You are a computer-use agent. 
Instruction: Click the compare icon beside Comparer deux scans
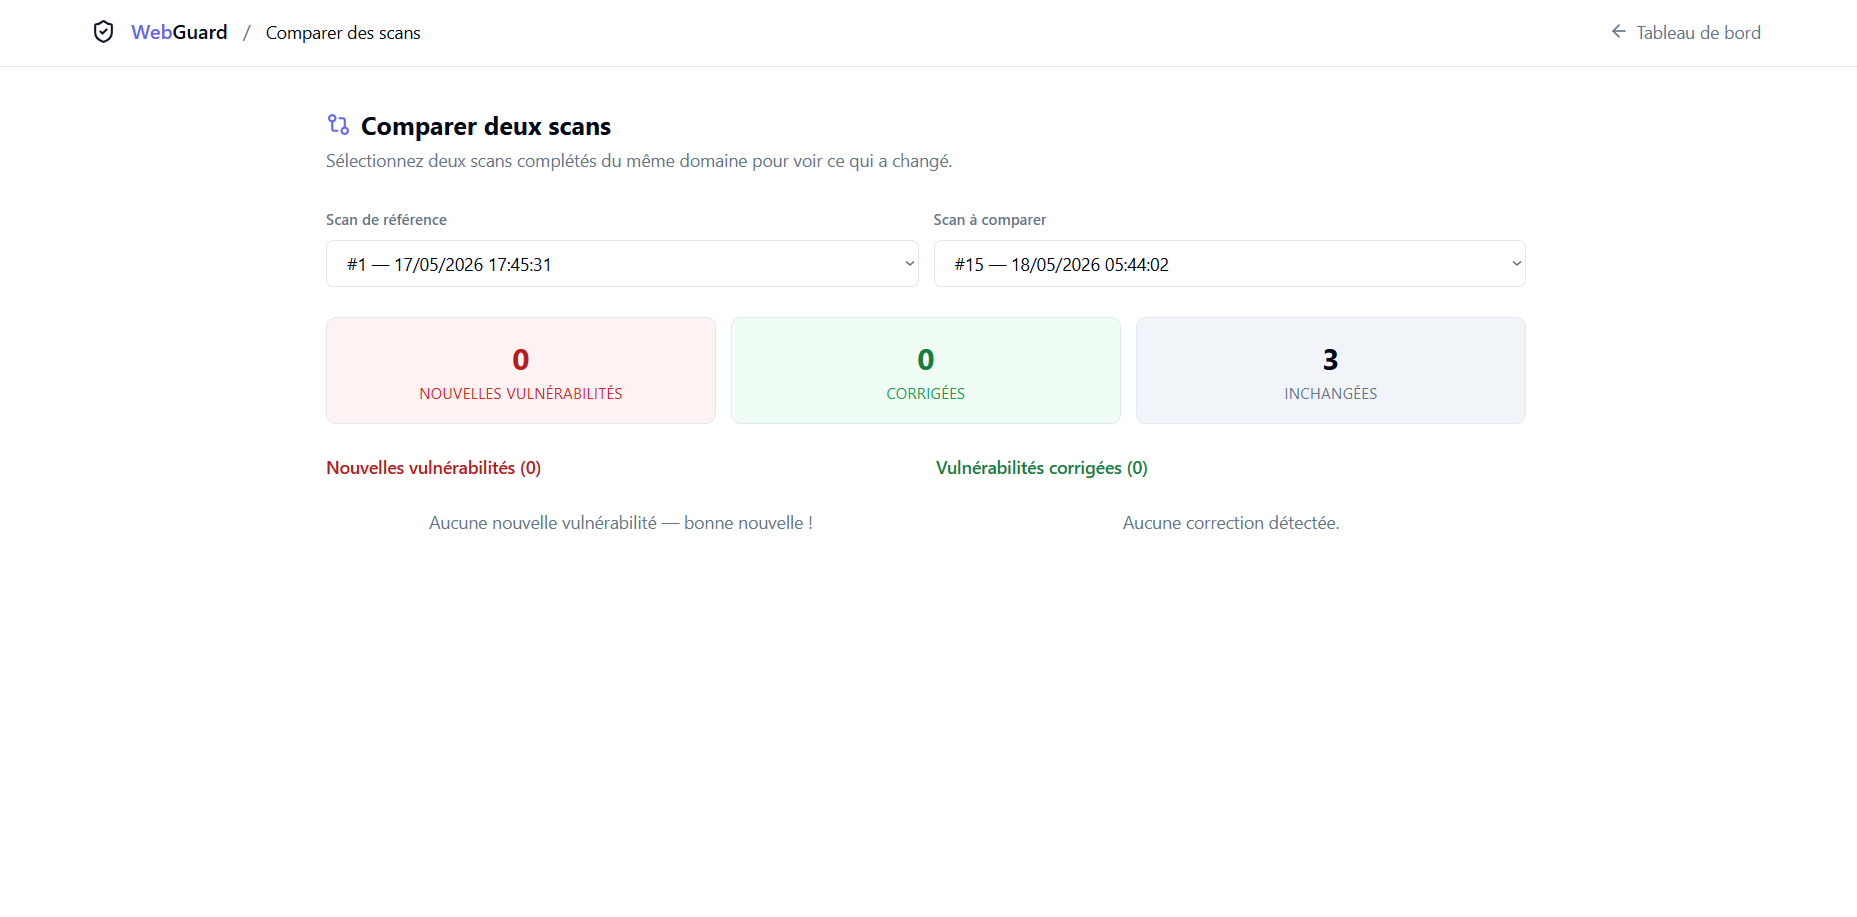338,125
